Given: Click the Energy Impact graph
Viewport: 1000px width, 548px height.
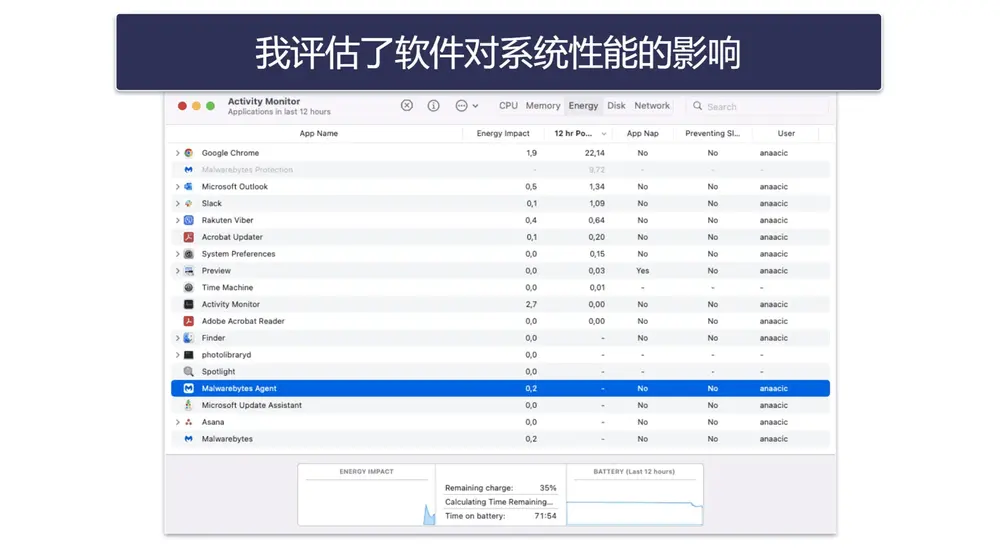Looking at the screenshot, I should click(x=367, y=494).
